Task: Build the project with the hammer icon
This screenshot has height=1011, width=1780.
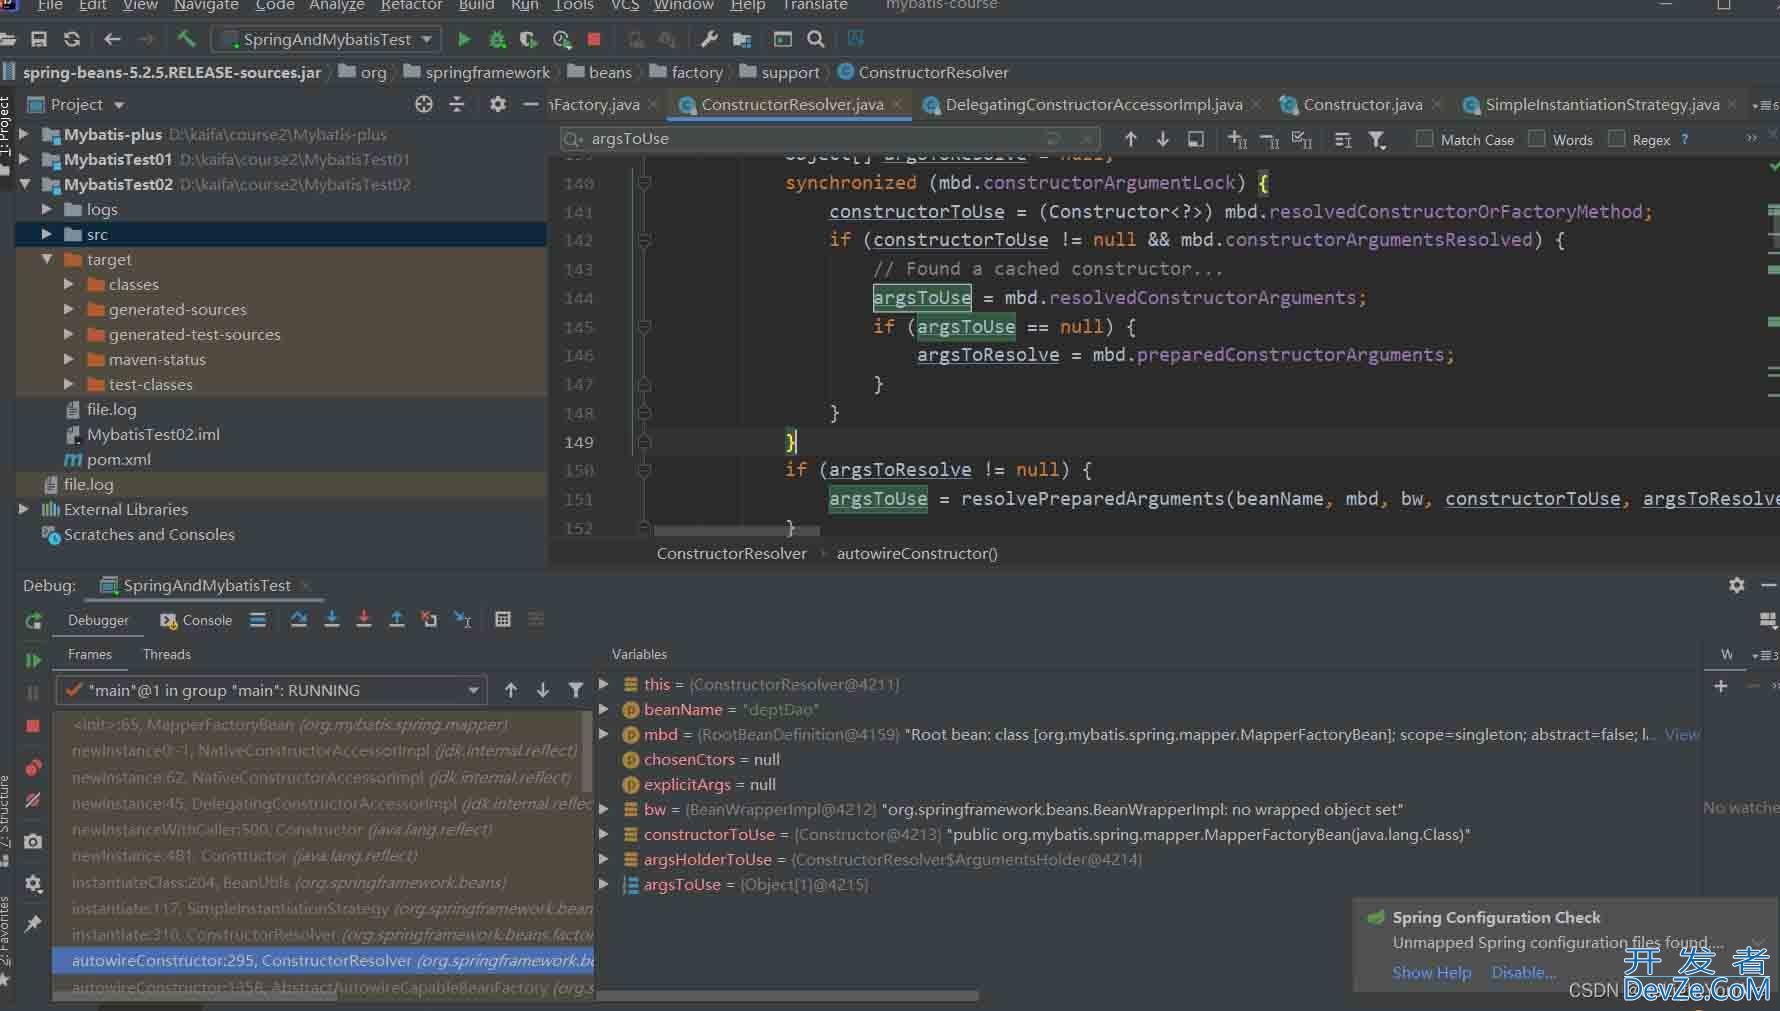Action: (186, 39)
